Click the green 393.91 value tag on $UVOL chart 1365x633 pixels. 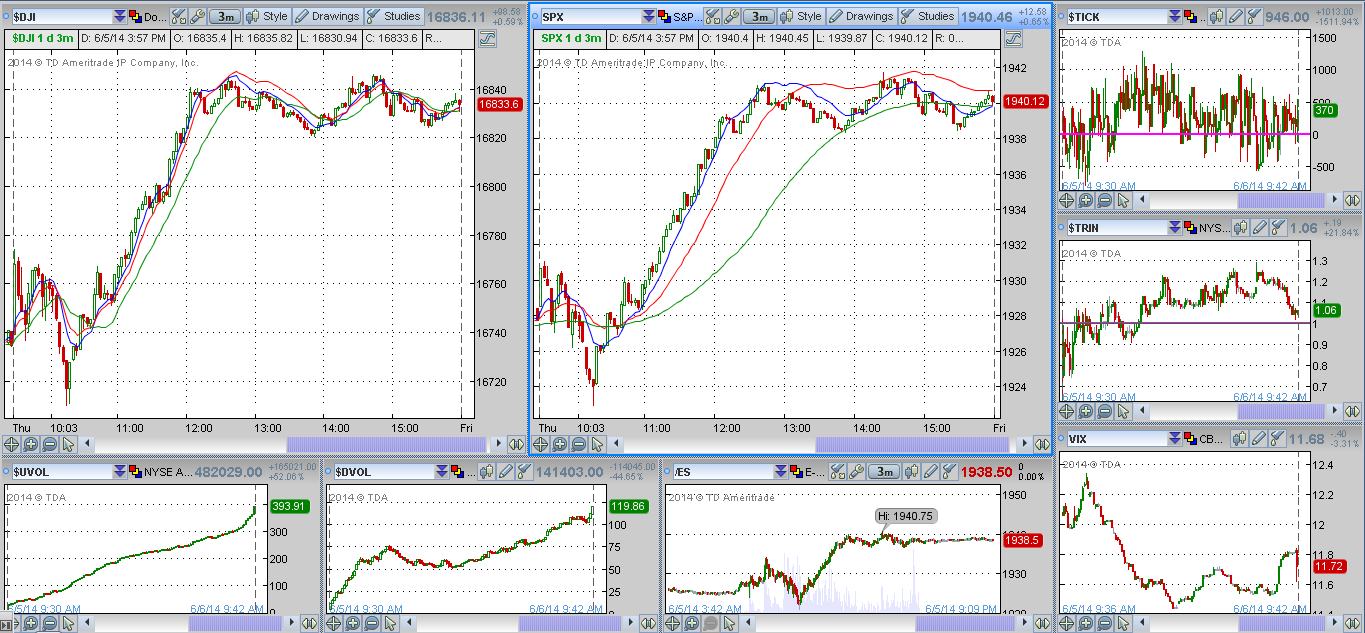(x=290, y=506)
